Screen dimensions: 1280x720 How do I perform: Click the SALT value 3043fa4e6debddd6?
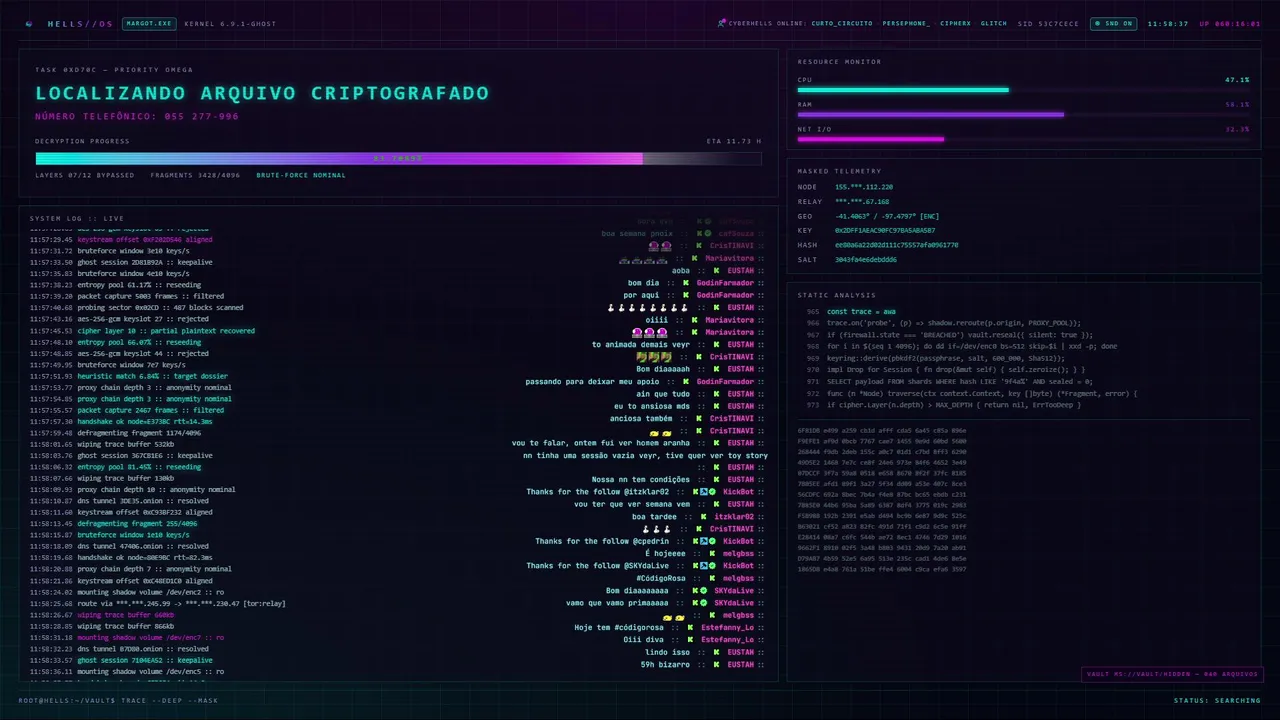866,259
